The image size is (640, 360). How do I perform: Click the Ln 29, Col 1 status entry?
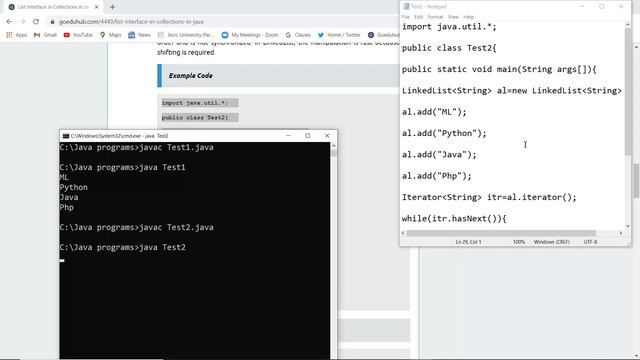tap(468, 242)
